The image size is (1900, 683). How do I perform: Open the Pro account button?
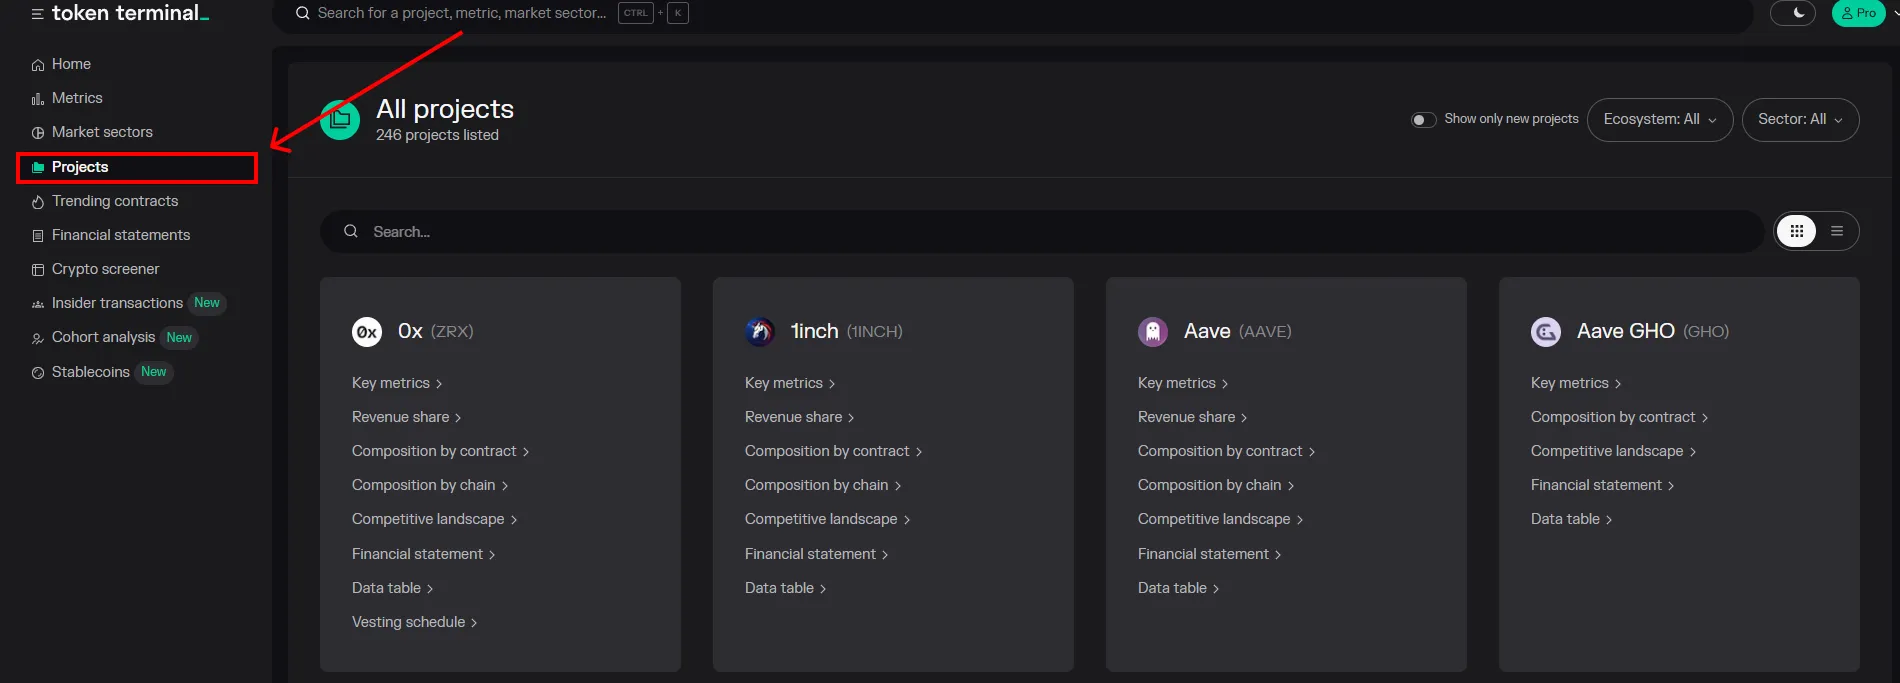tap(1858, 13)
